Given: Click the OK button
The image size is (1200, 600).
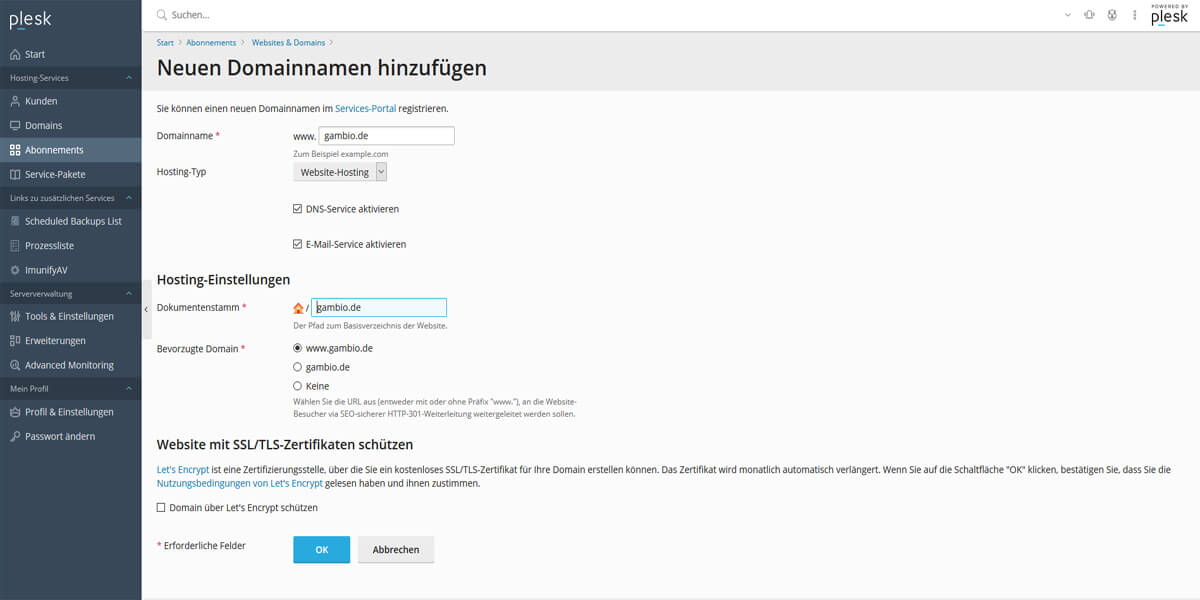Looking at the screenshot, I should pos(321,550).
